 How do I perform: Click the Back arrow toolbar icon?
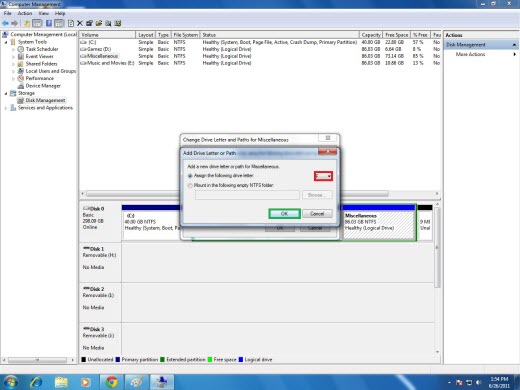point(5,23)
